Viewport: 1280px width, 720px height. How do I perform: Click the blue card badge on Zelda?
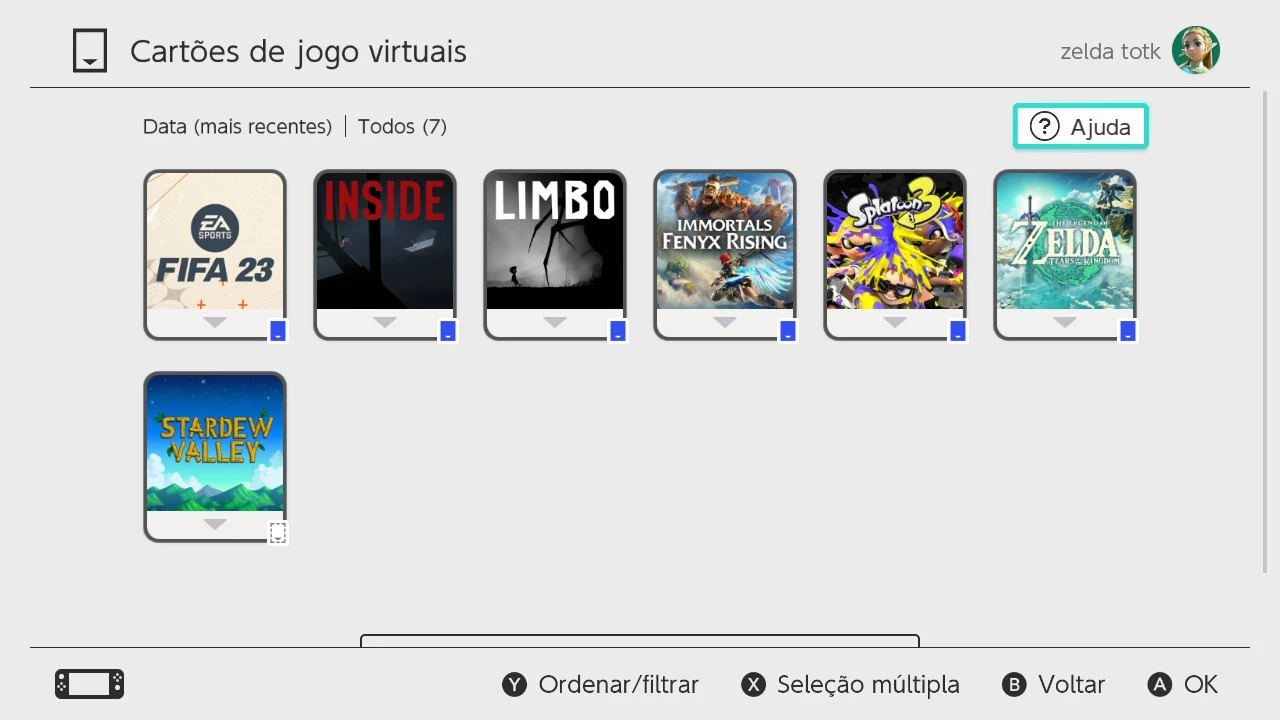point(1128,332)
